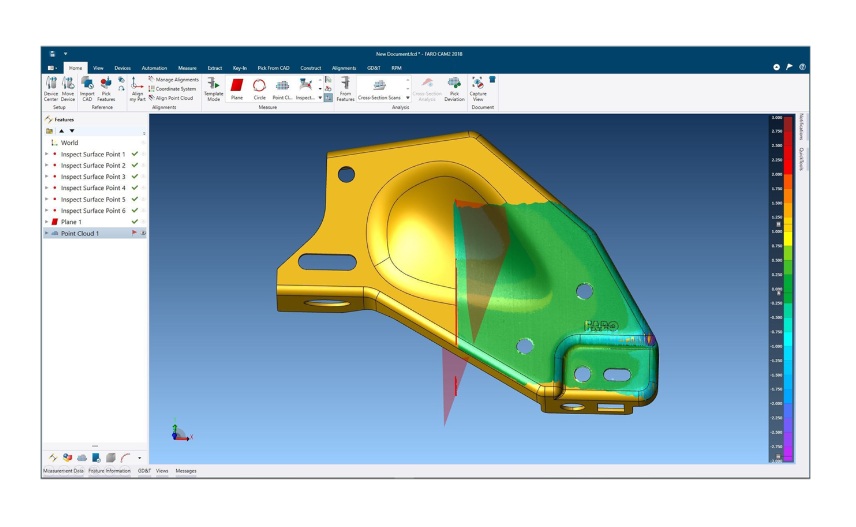This screenshot has height=527, width=856.
Task: Open the bottom panel icons overflow dropdown
Action: (x=139, y=458)
